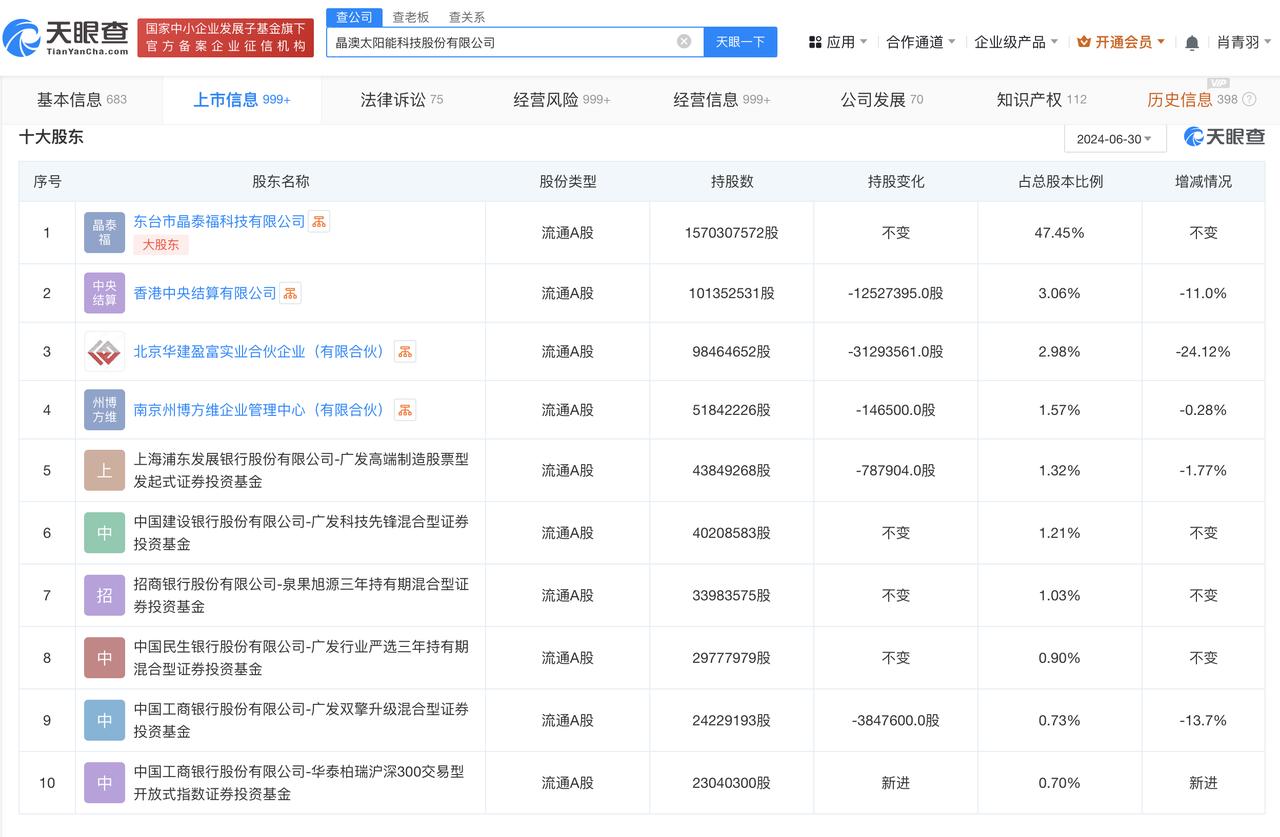This screenshot has height=837, width=1280.
Task: Click the -13.7% change cell
Action: (x=1204, y=720)
